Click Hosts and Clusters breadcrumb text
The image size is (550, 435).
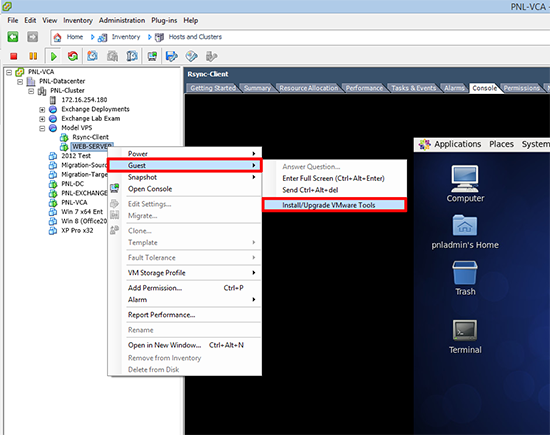(195, 37)
